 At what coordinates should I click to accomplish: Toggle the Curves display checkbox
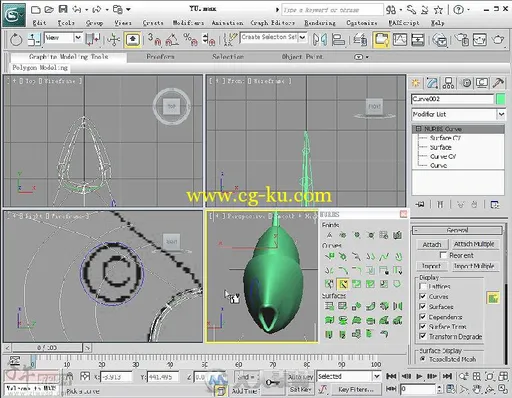click(x=423, y=296)
